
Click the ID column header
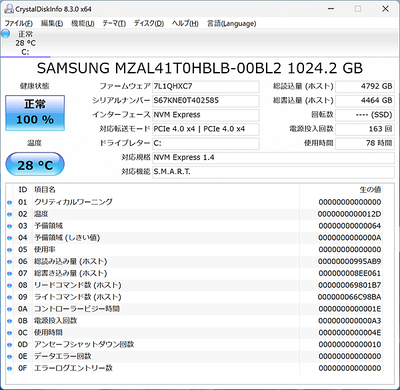[x=23, y=190]
